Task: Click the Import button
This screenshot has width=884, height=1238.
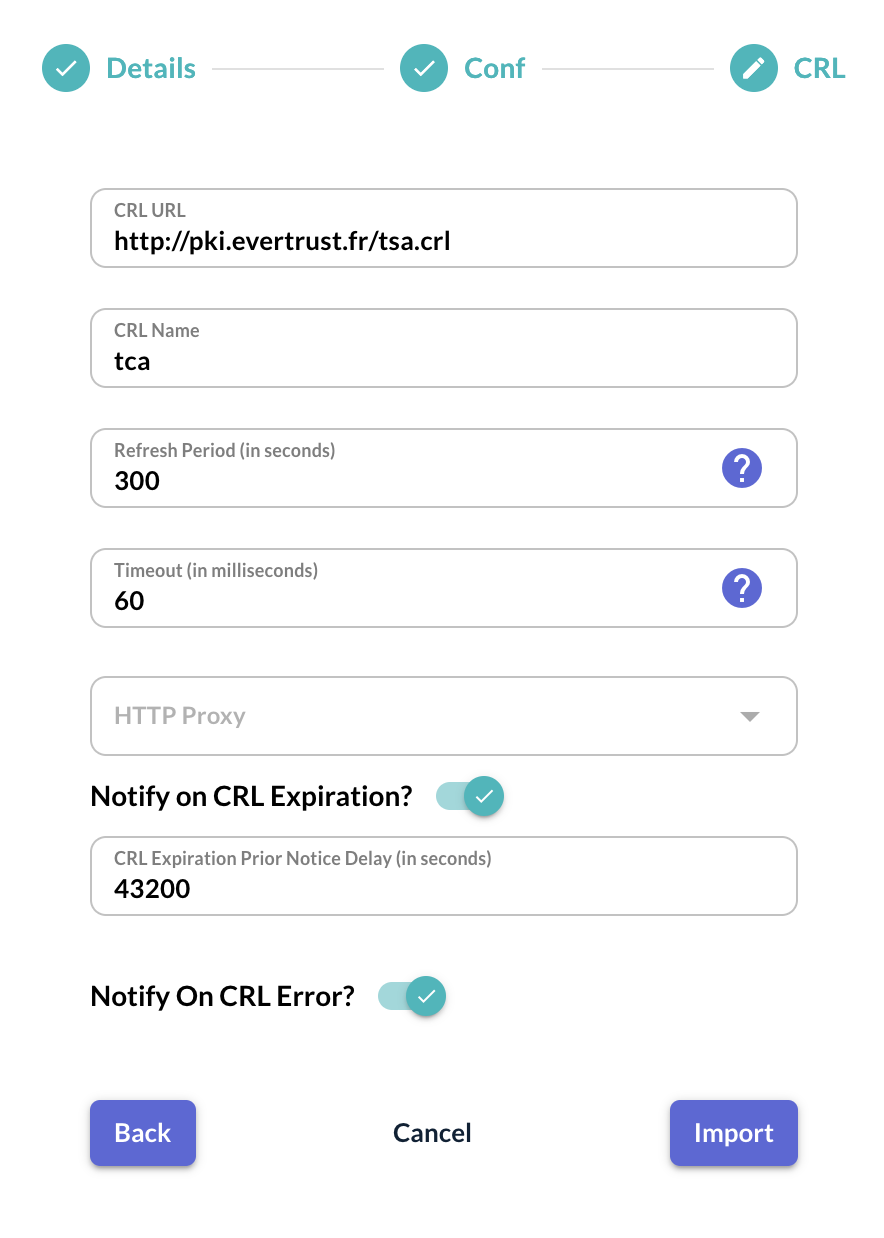Action: [x=733, y=1133]
